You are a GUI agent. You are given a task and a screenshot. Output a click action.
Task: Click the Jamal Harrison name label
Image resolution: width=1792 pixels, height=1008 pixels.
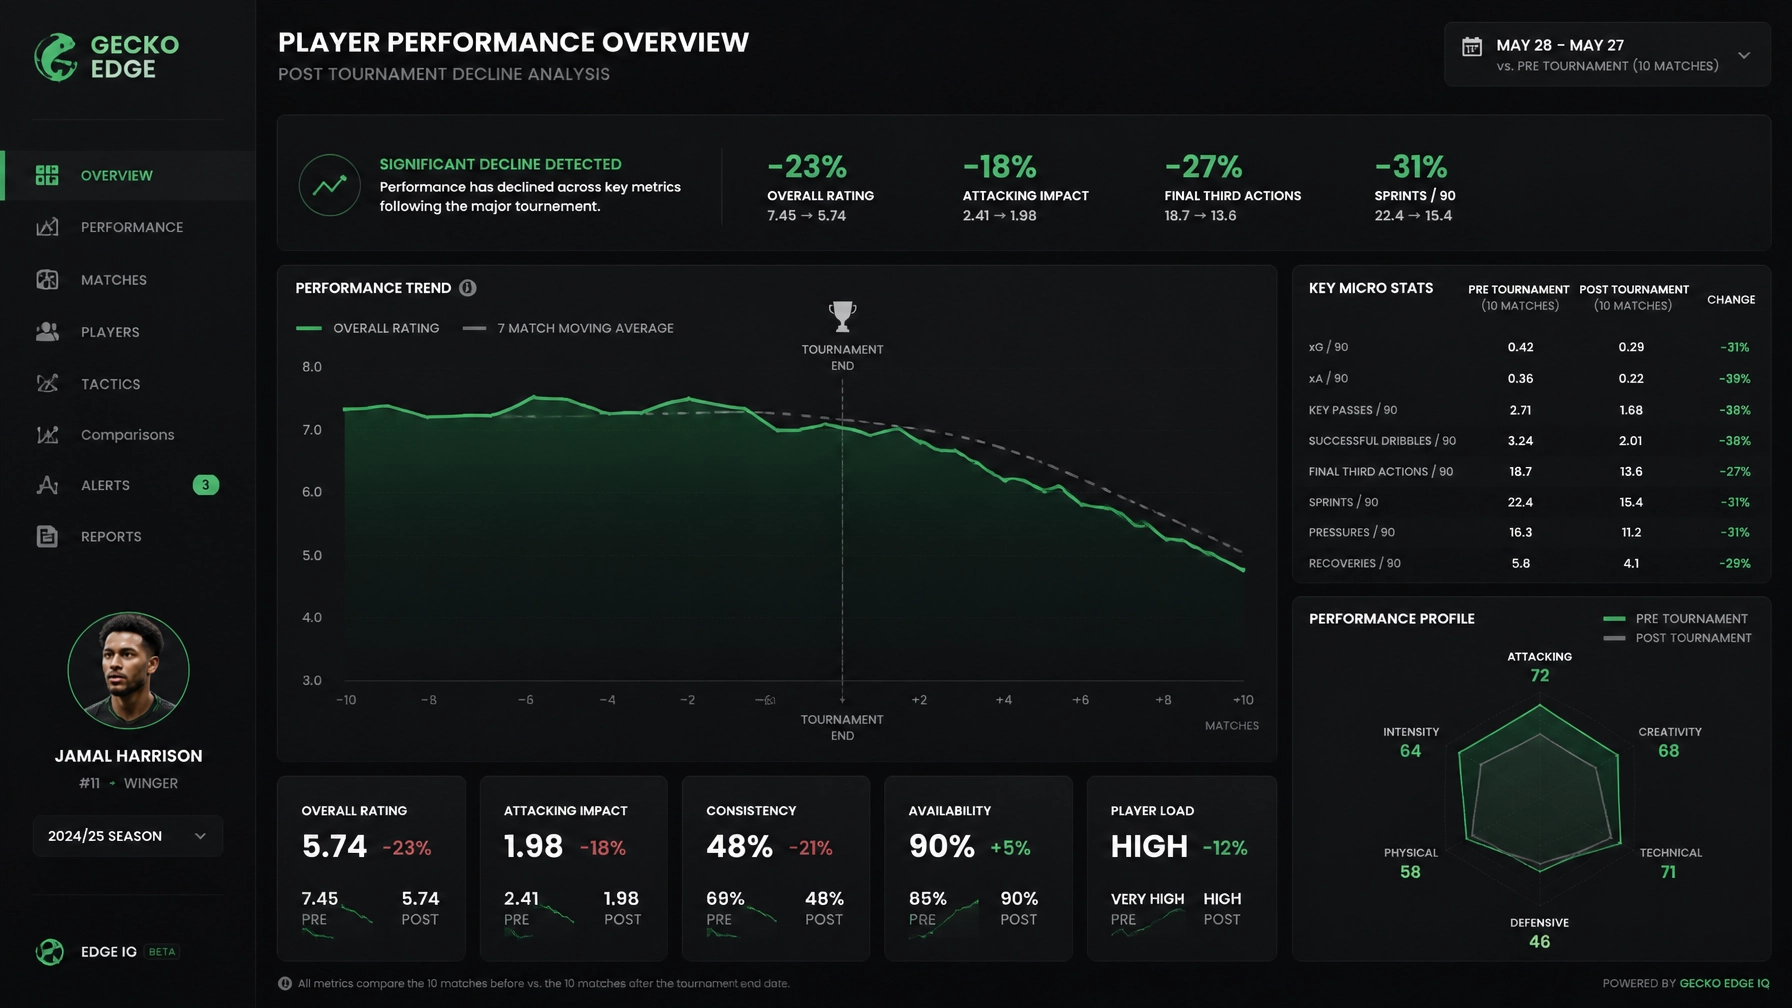[x=128, y=756]
